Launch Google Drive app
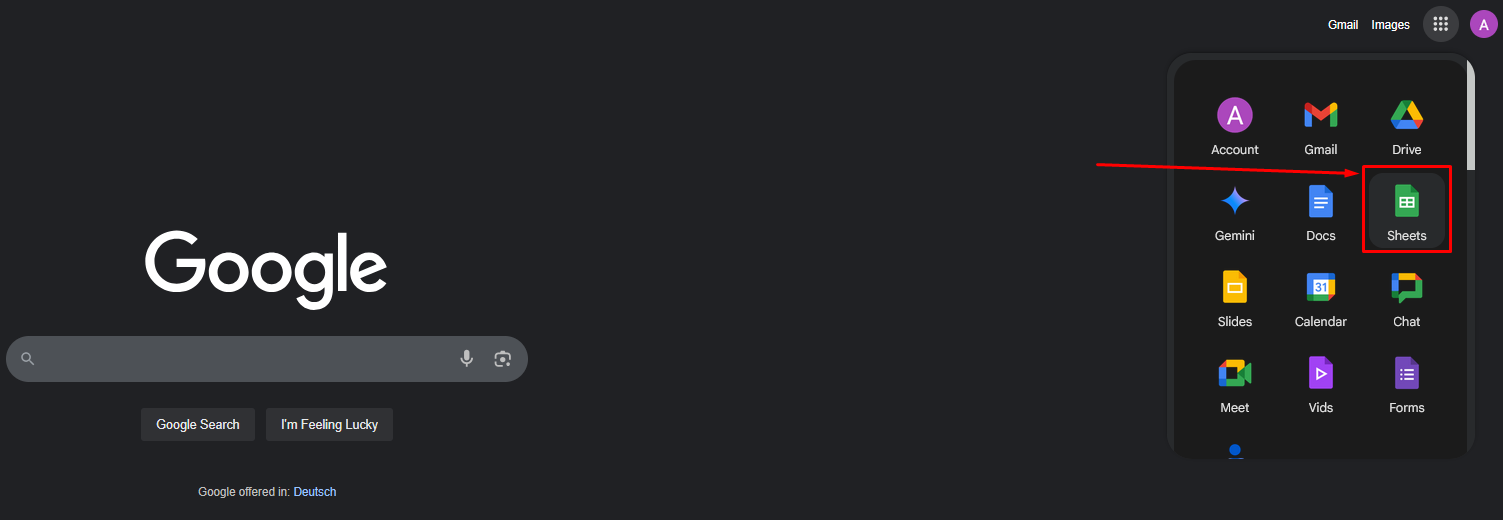The width and height of the screenshot is (1503, 520). coord(1406,126)
